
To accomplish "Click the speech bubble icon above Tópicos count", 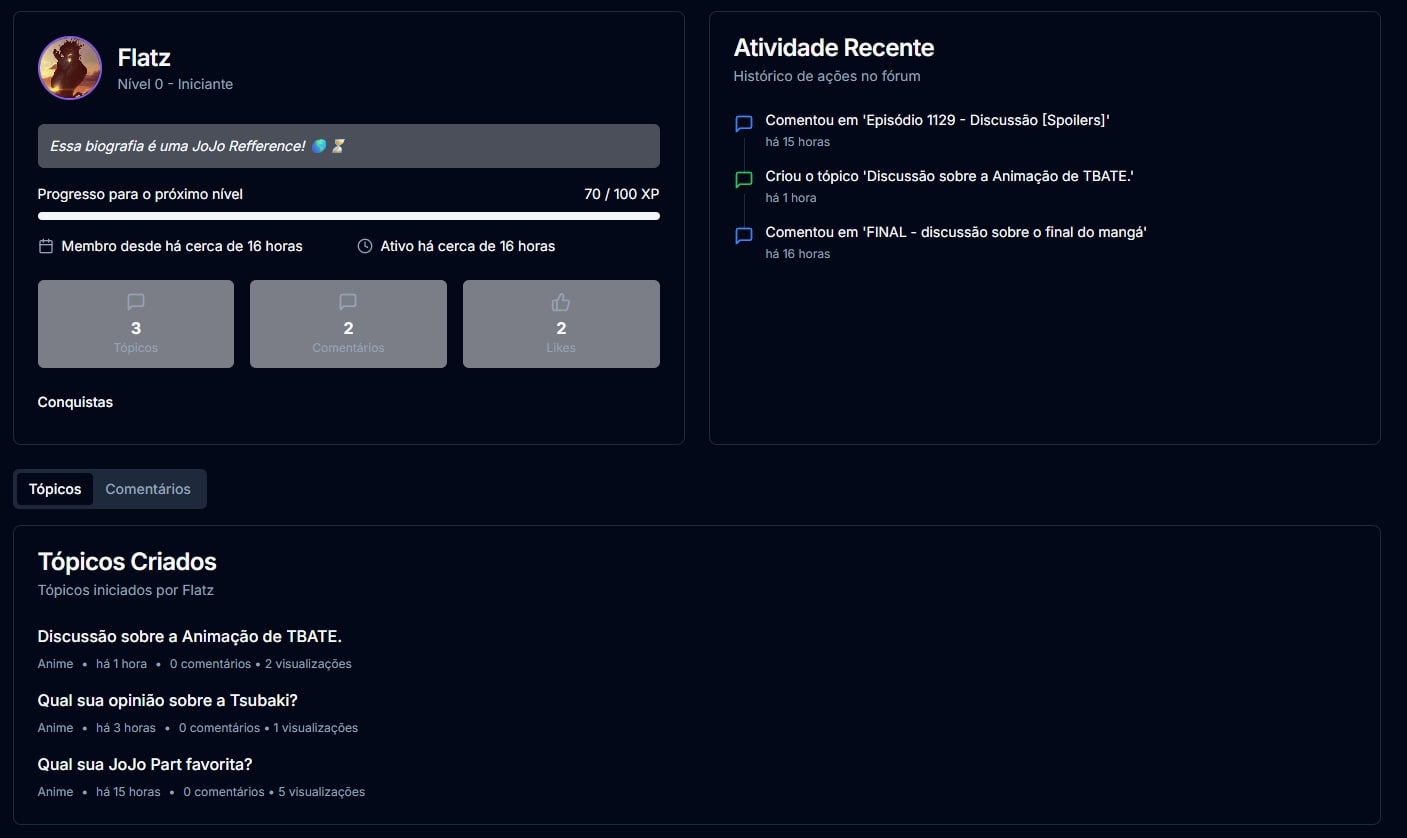I will pyautogui.click(x=136, y=301).
